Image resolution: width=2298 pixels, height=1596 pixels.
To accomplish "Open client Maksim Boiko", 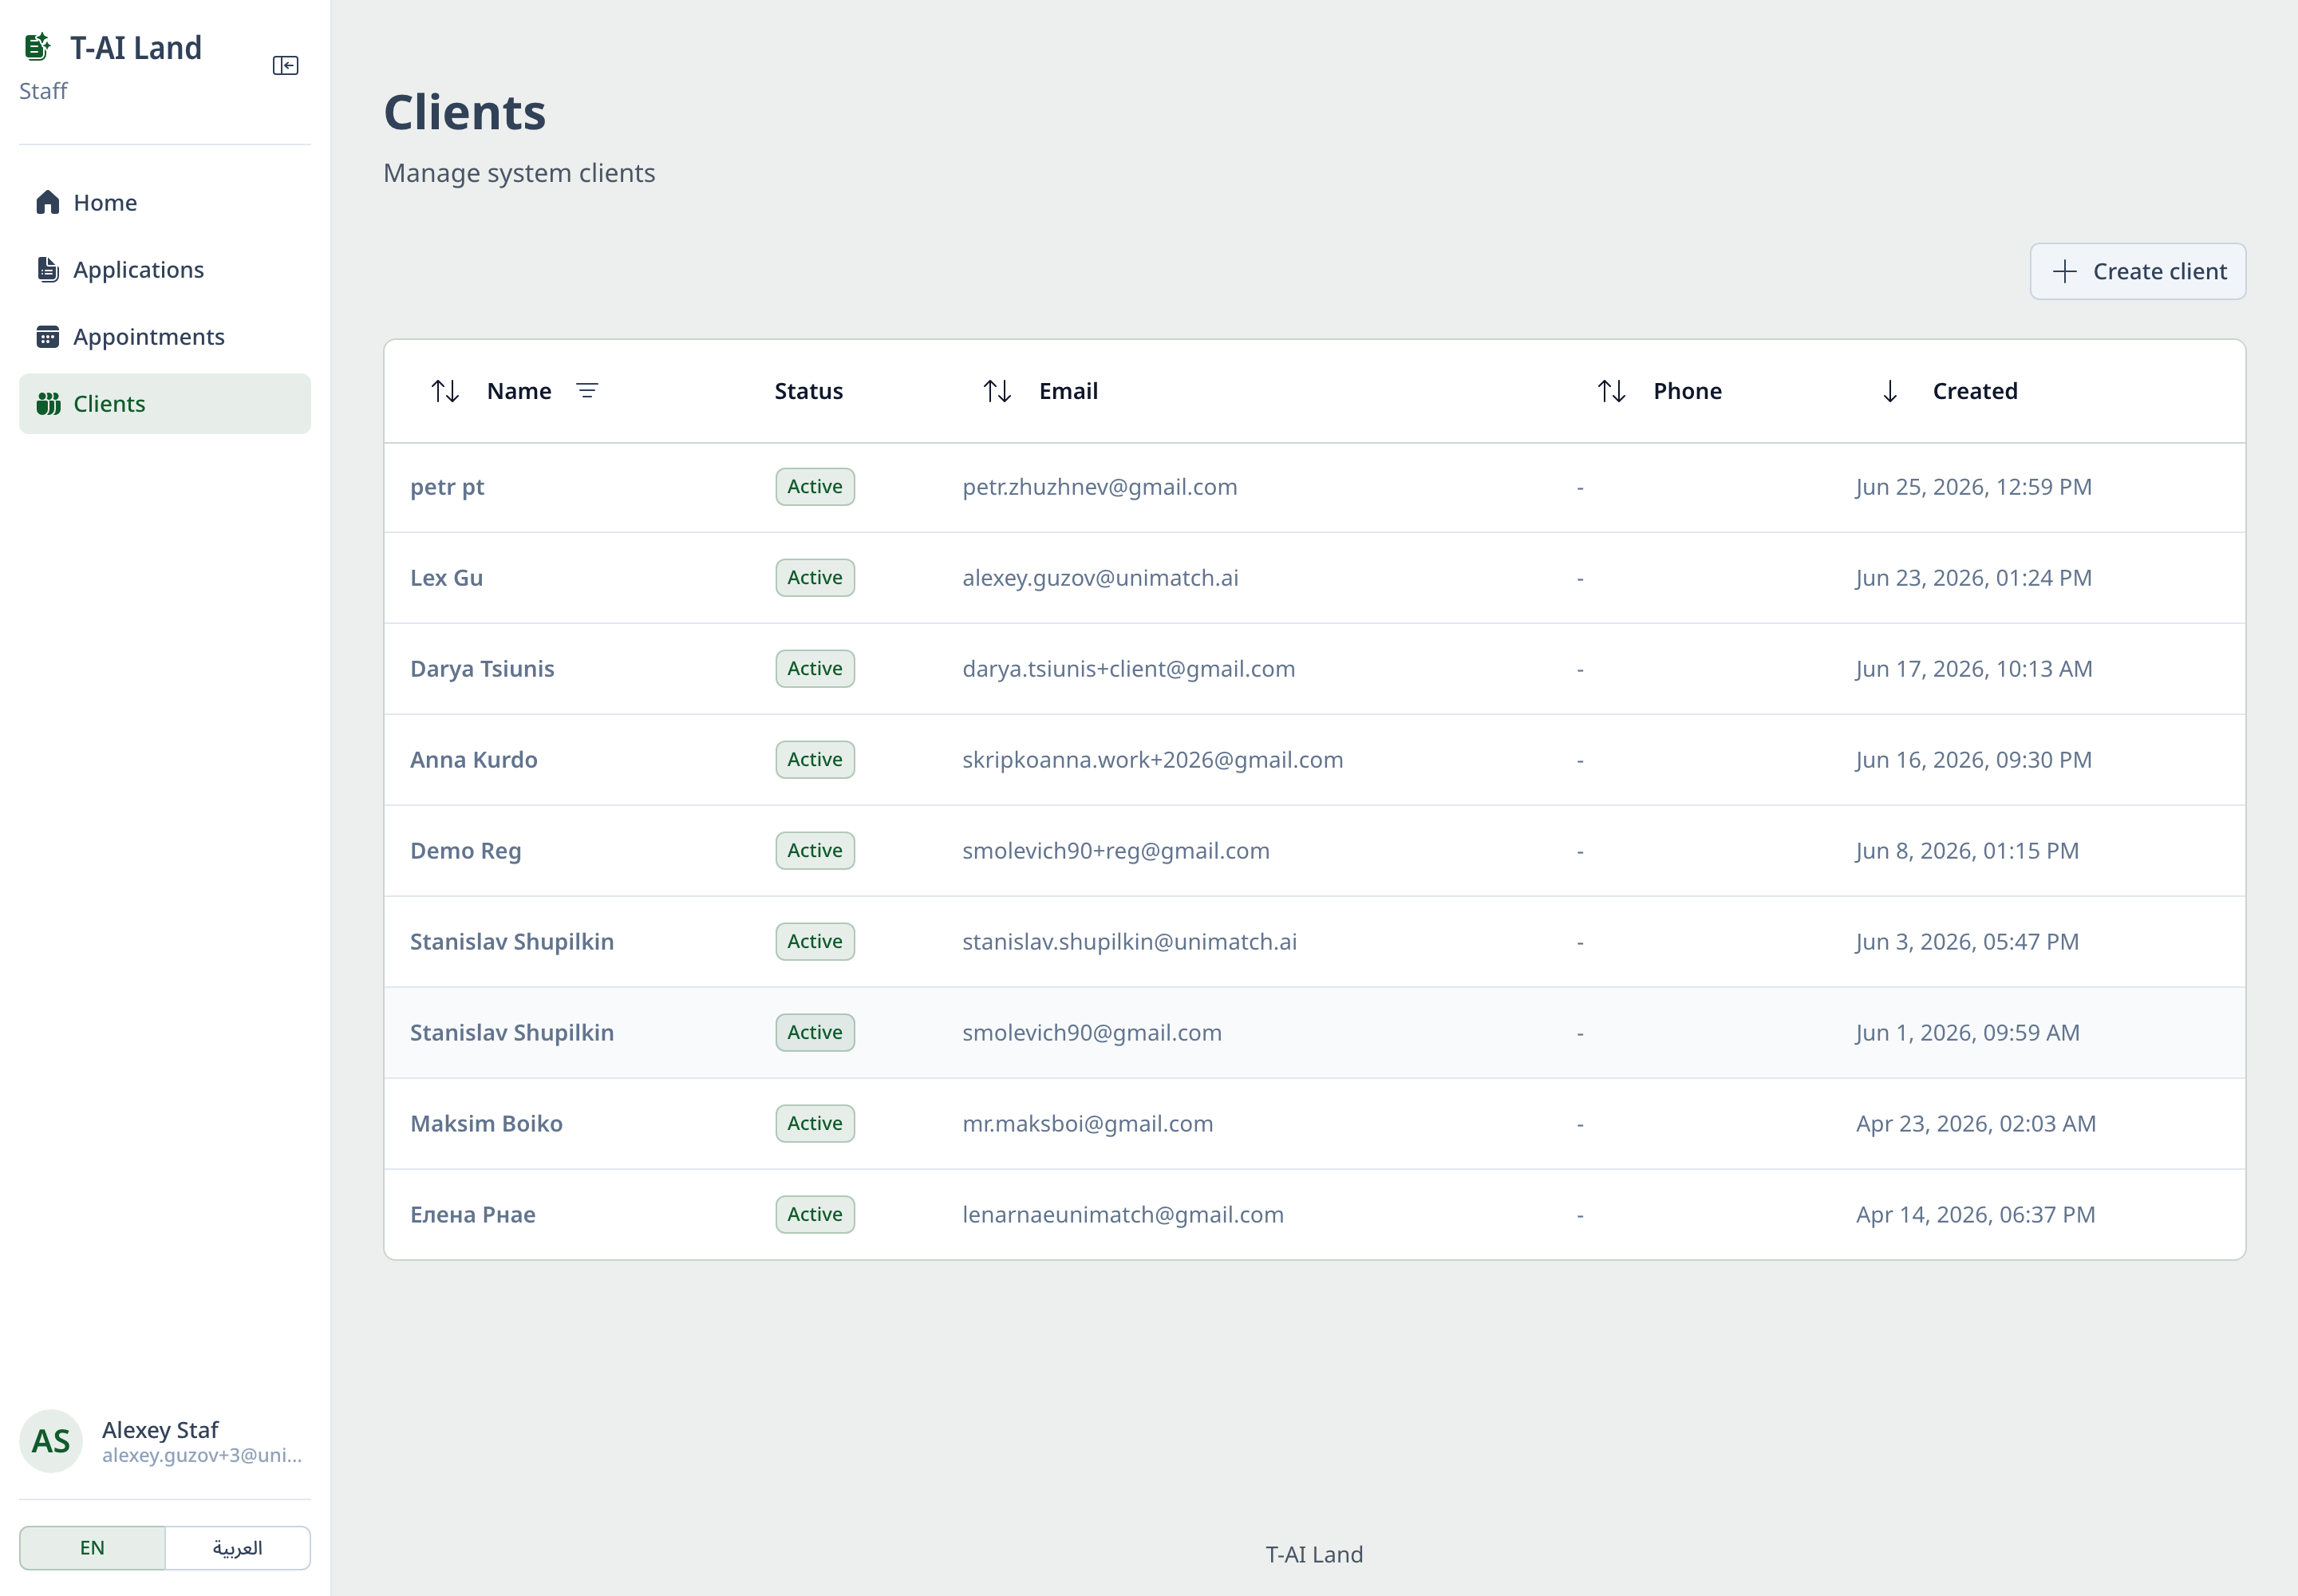I will coord(486,1124).
